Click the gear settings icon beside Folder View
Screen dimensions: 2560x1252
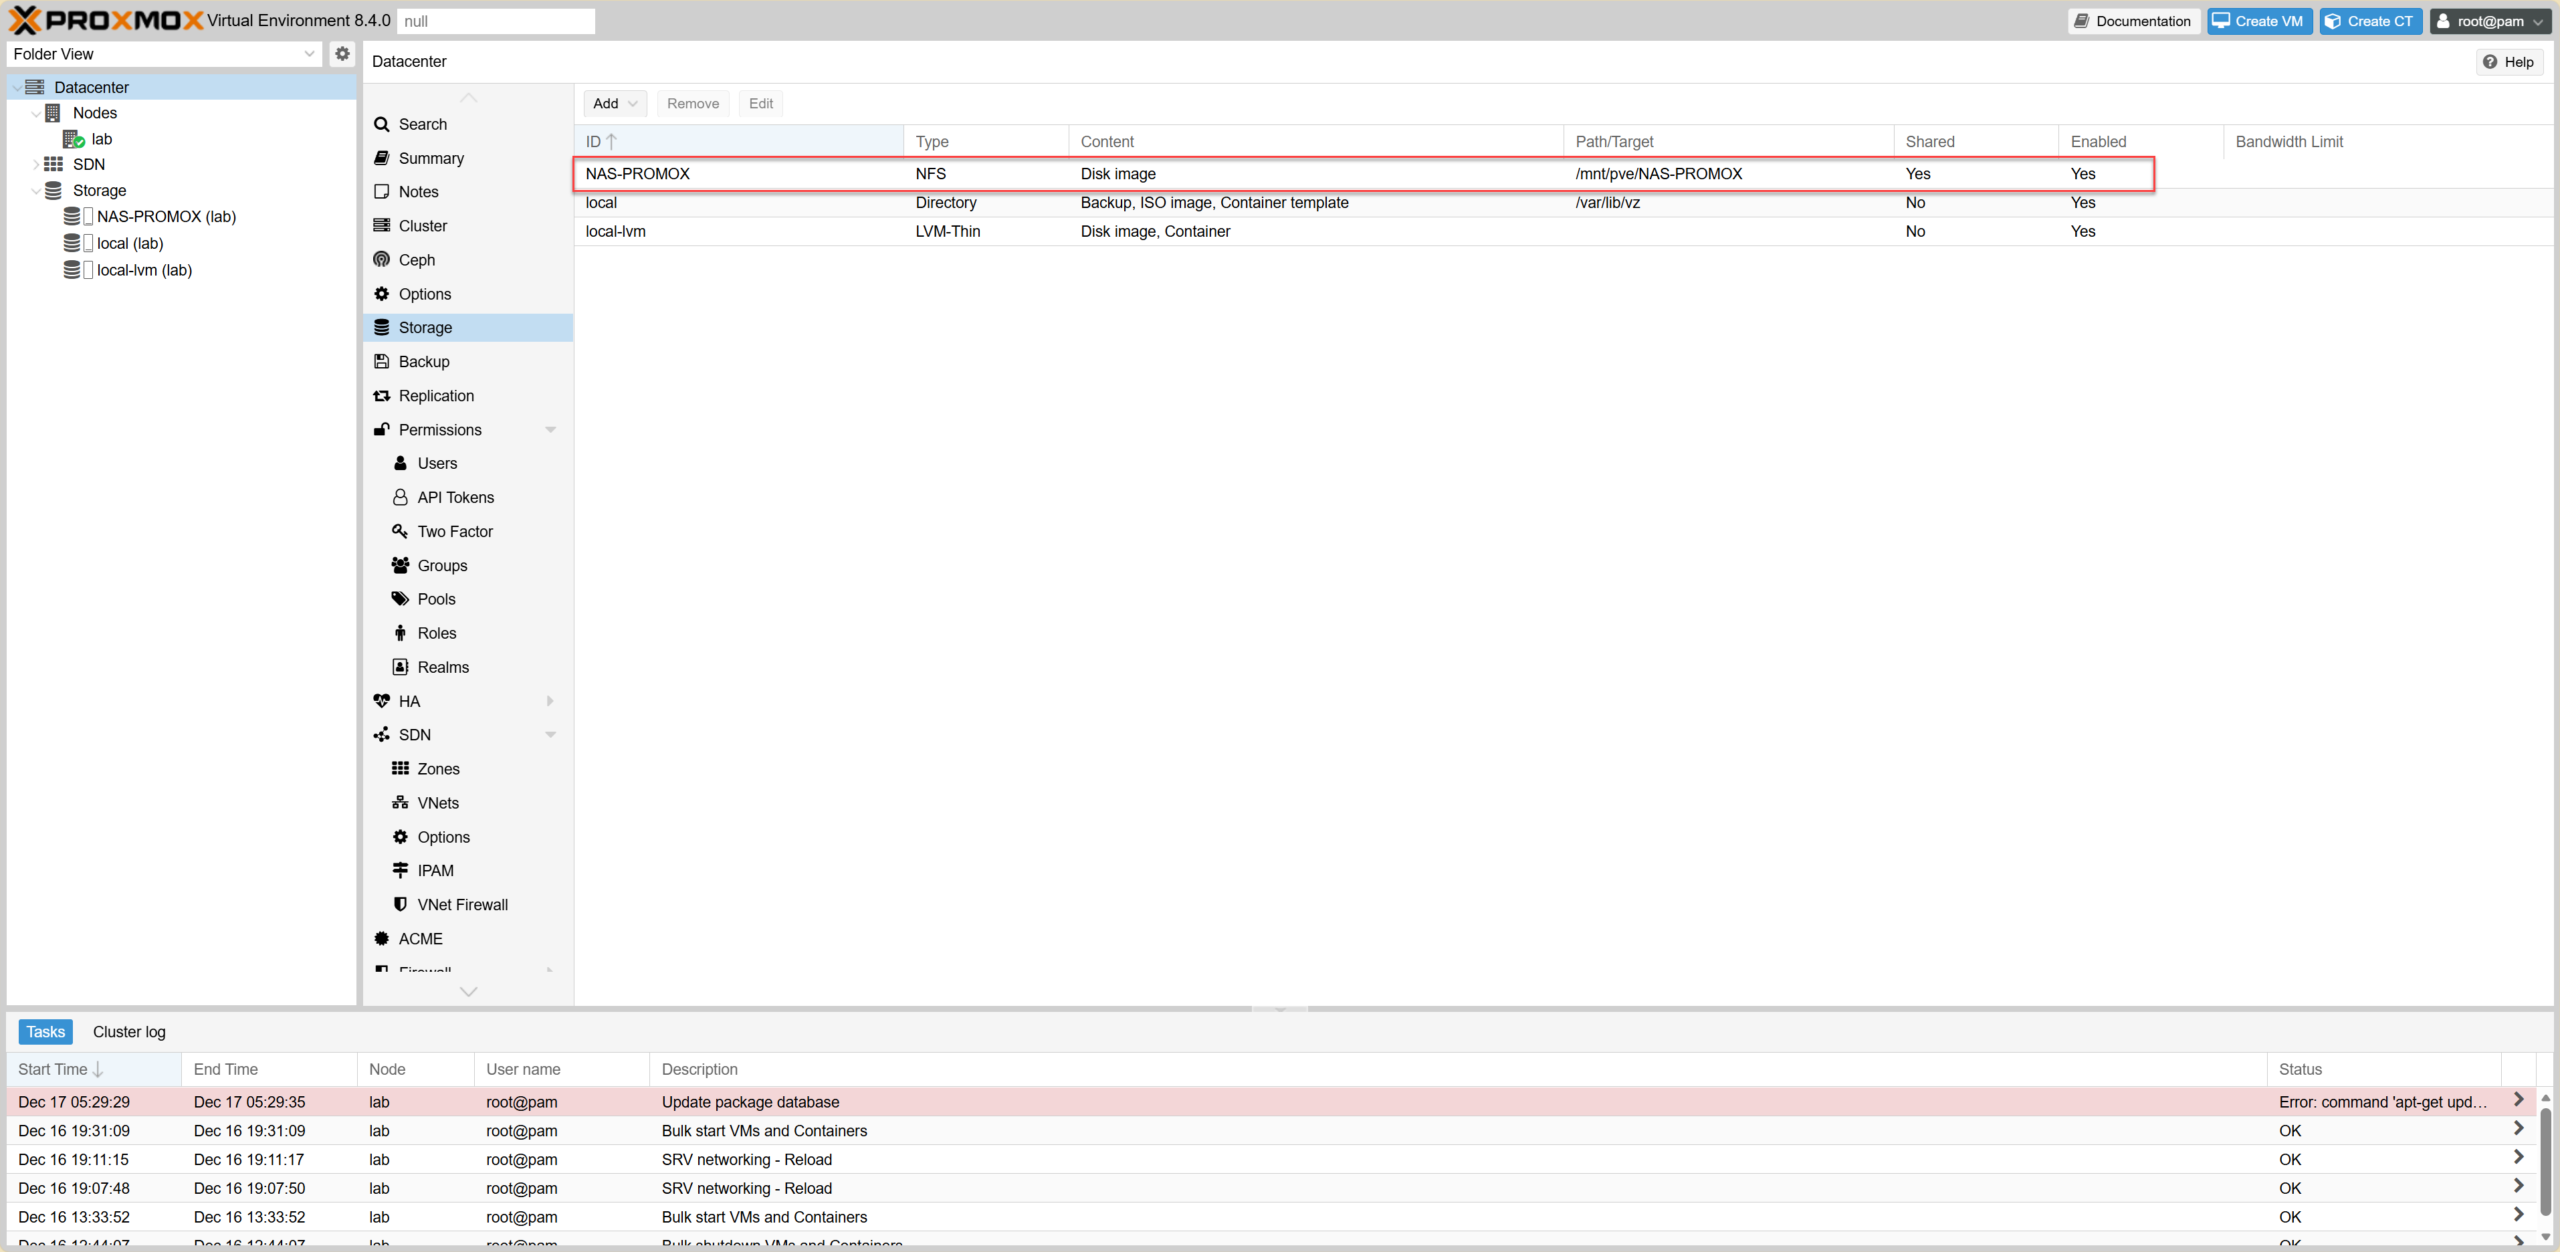[342, 54]
